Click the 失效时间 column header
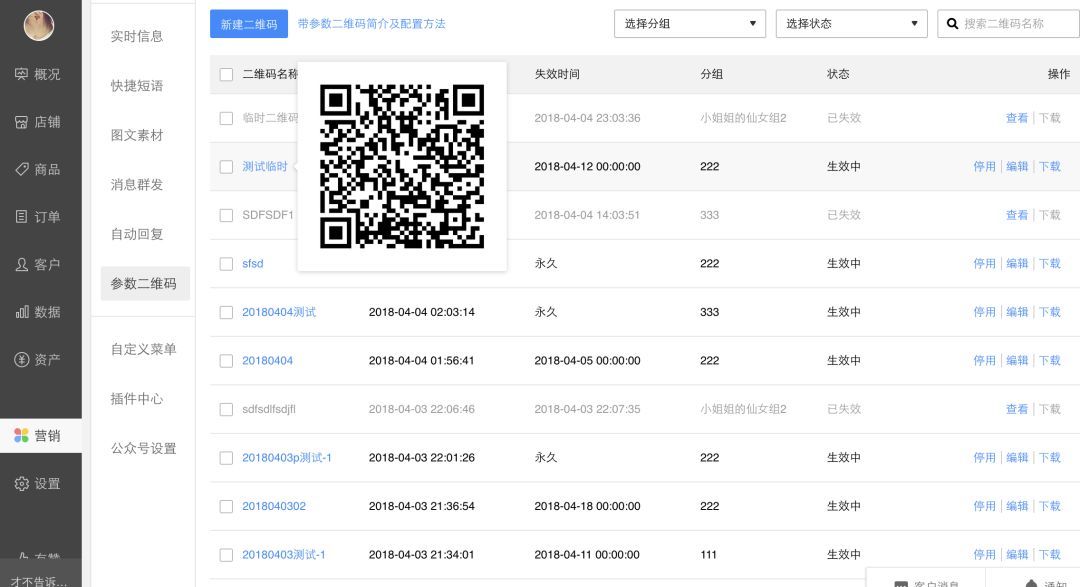 pyautogui.click(x=557, y=74)
